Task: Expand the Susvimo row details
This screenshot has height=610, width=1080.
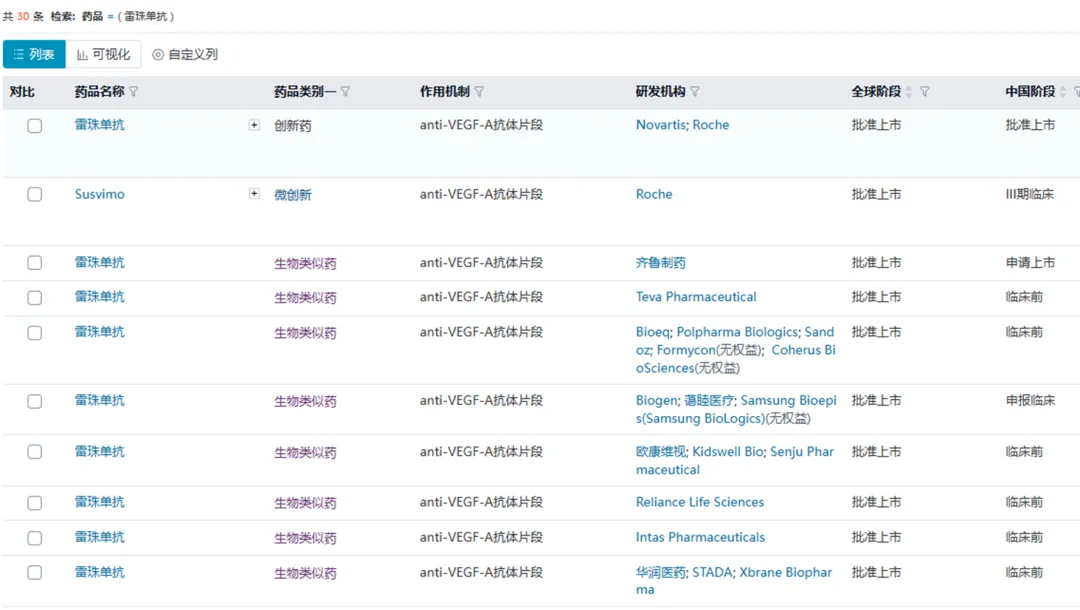Action: click(x=254, y=194)
